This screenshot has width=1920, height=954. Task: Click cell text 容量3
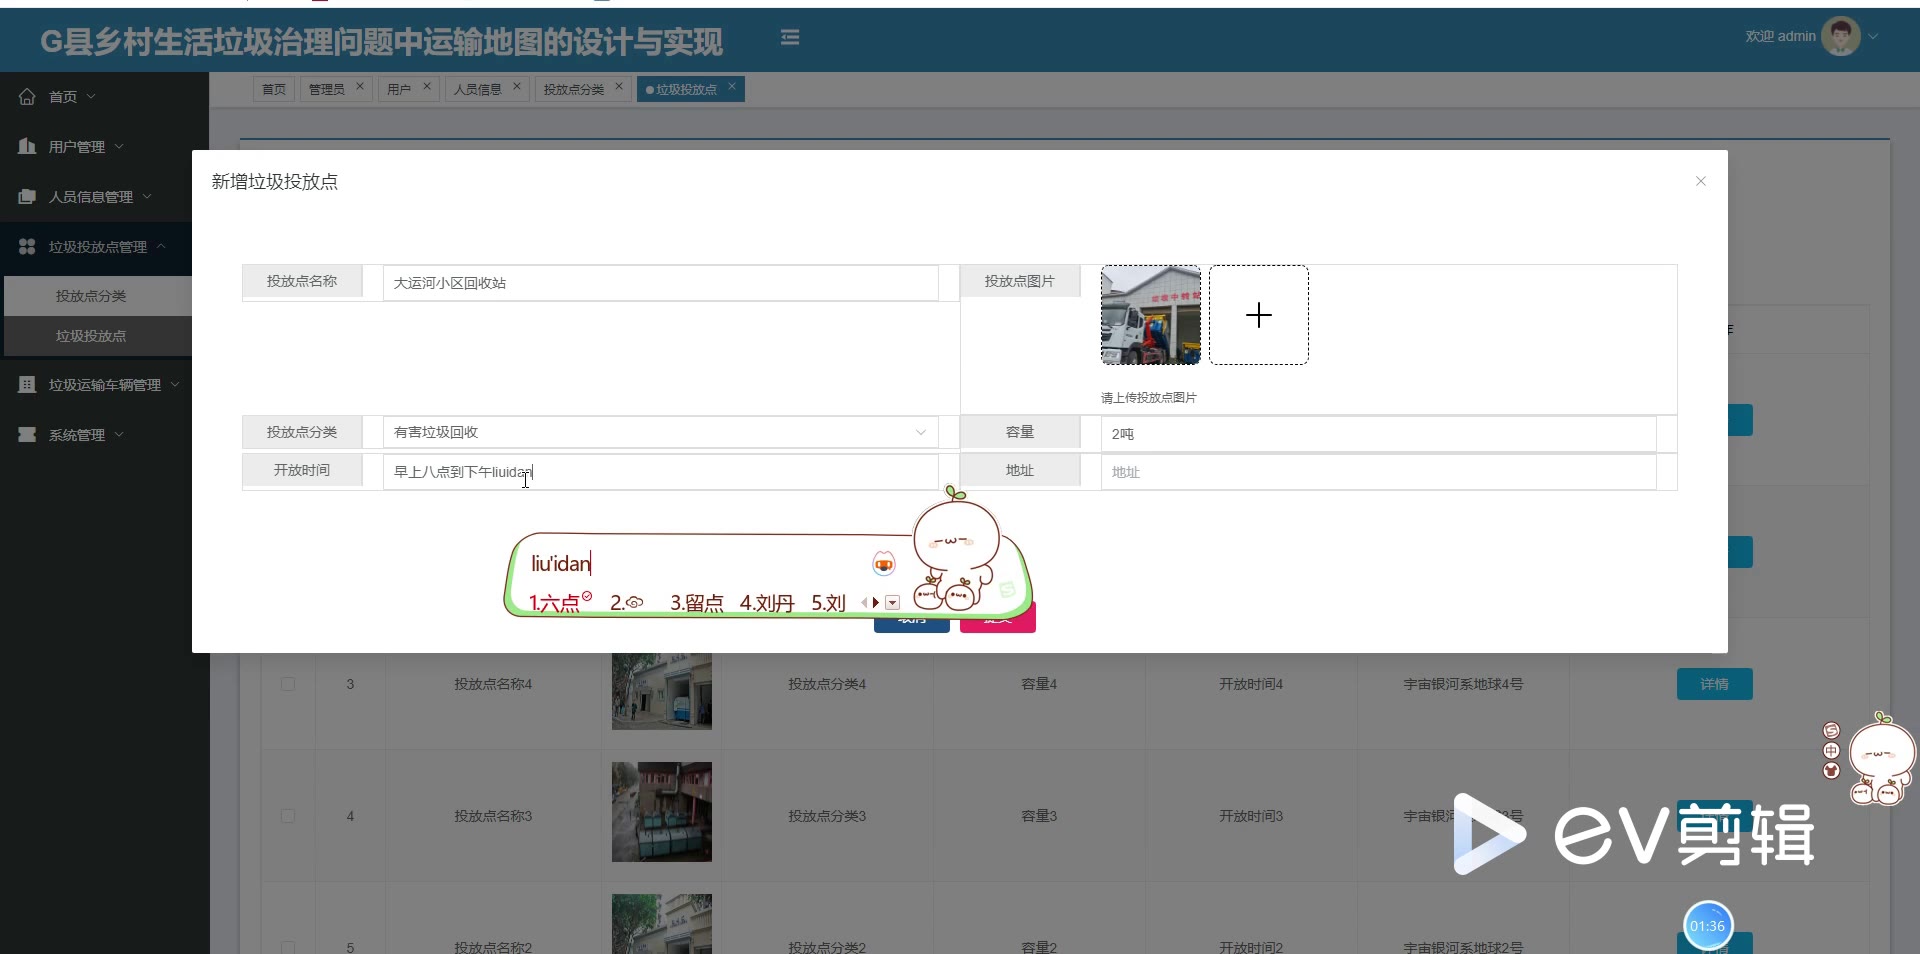coord(1039,816)
